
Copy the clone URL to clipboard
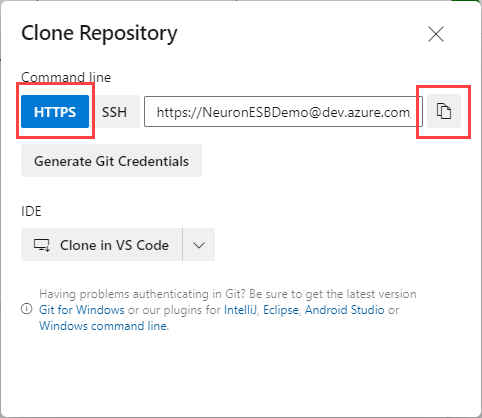pyautogui.click(x=444, y=111)
